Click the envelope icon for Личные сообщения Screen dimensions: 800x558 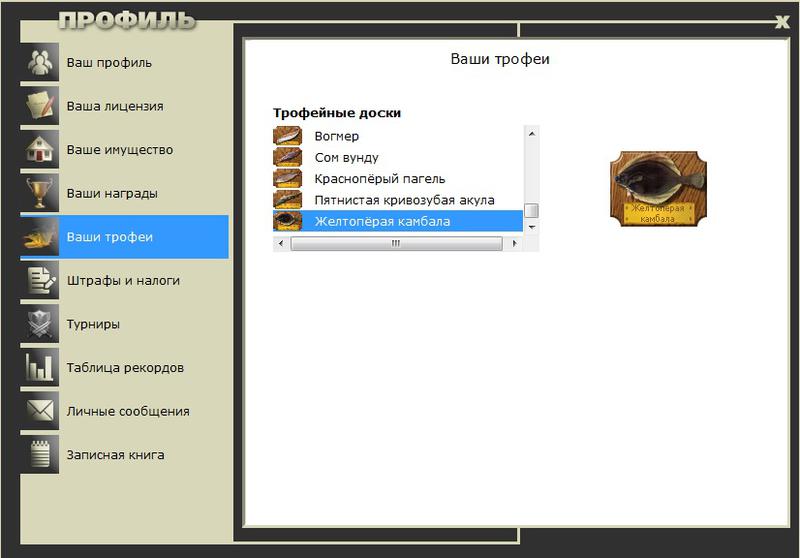(x=40, y=411)
